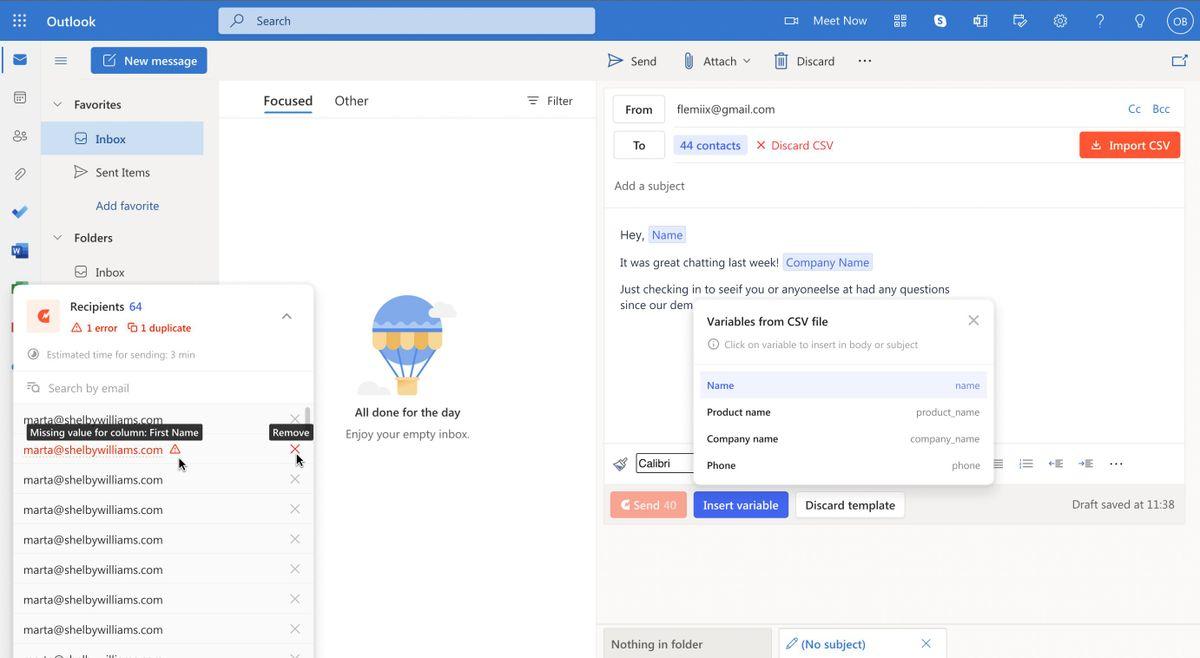The width and height of the screenshot is (1200, 658).
Task: Select Company name variable from list
Action: click(843, 438)
